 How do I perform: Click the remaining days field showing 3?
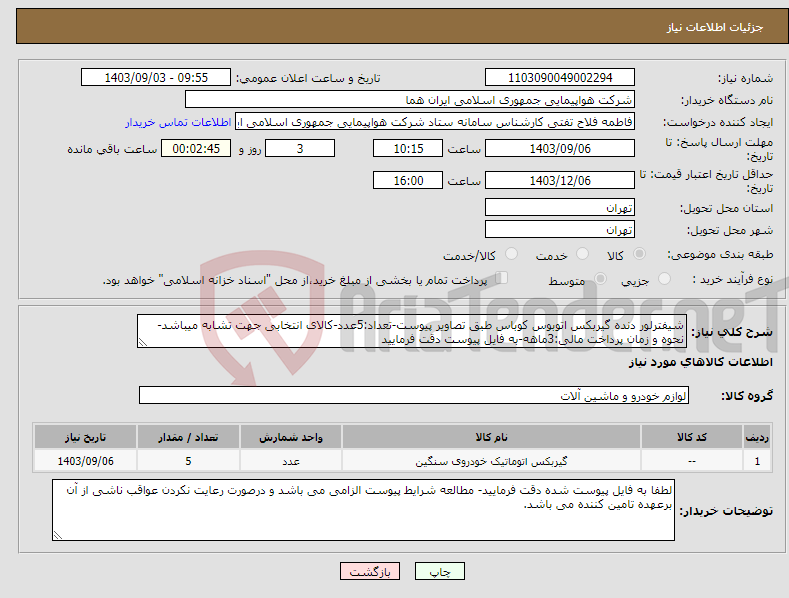300,148
